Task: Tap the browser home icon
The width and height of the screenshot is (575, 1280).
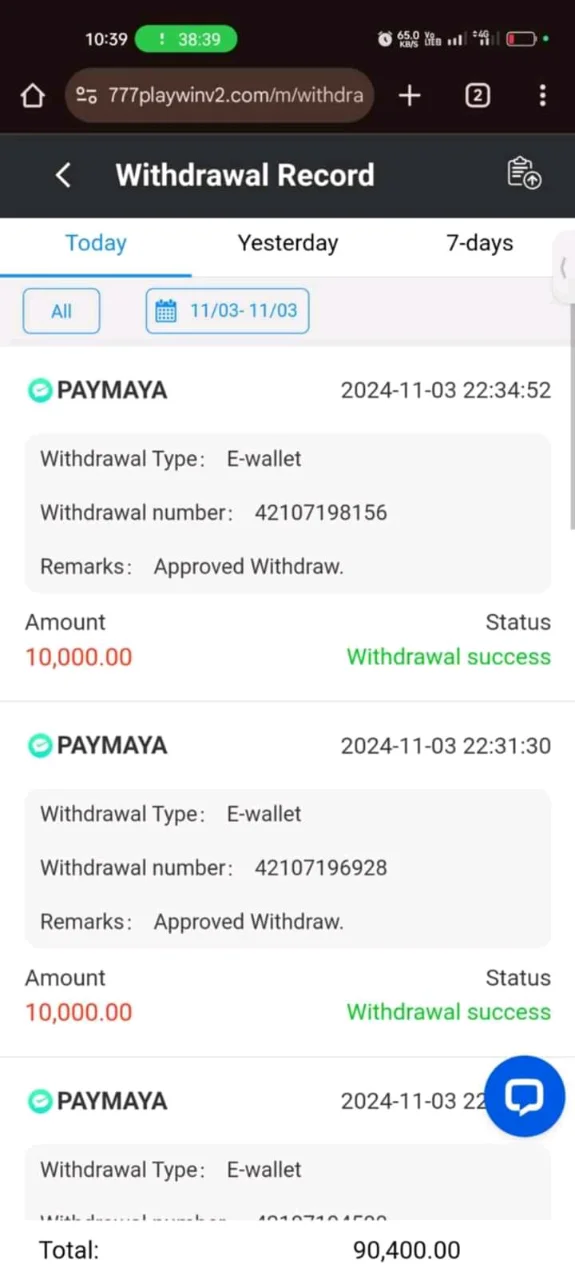Action: pos(33,96)
